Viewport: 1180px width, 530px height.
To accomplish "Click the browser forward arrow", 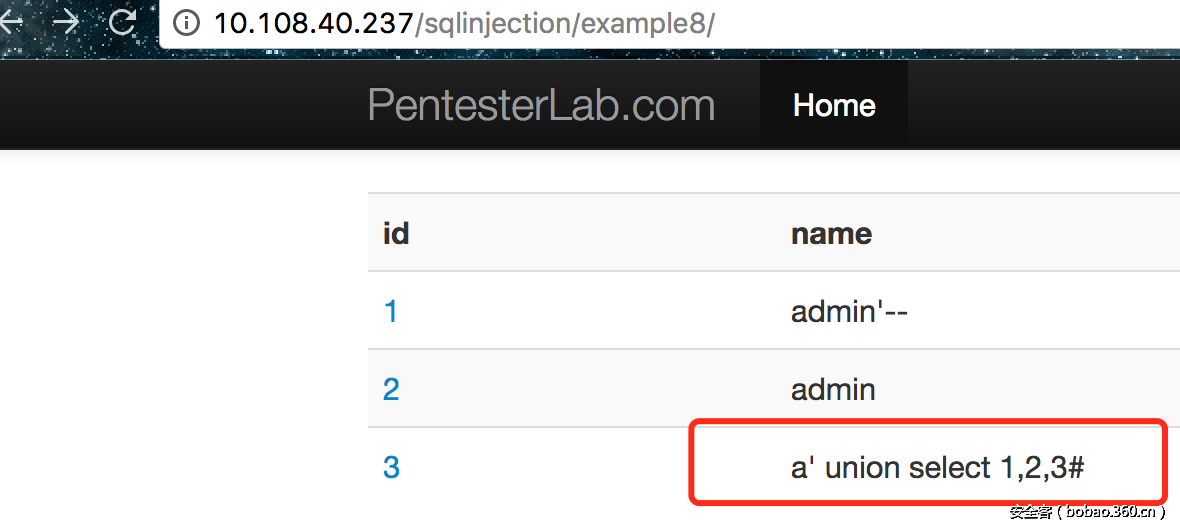I will [66, 22].
